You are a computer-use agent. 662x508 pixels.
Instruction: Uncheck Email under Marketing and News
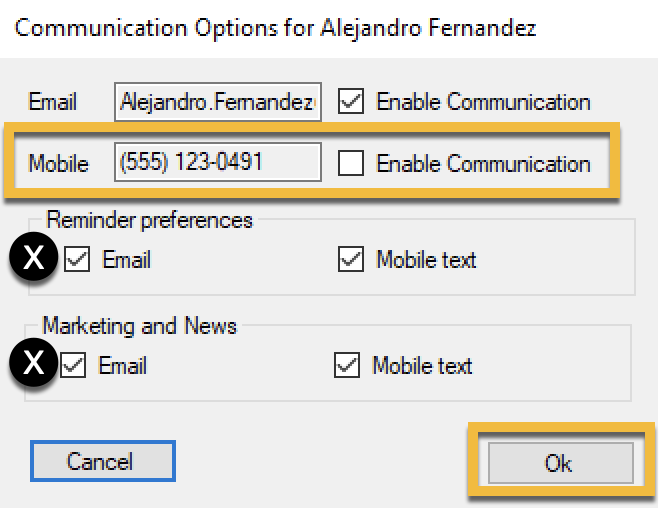[x=73, y=365]
